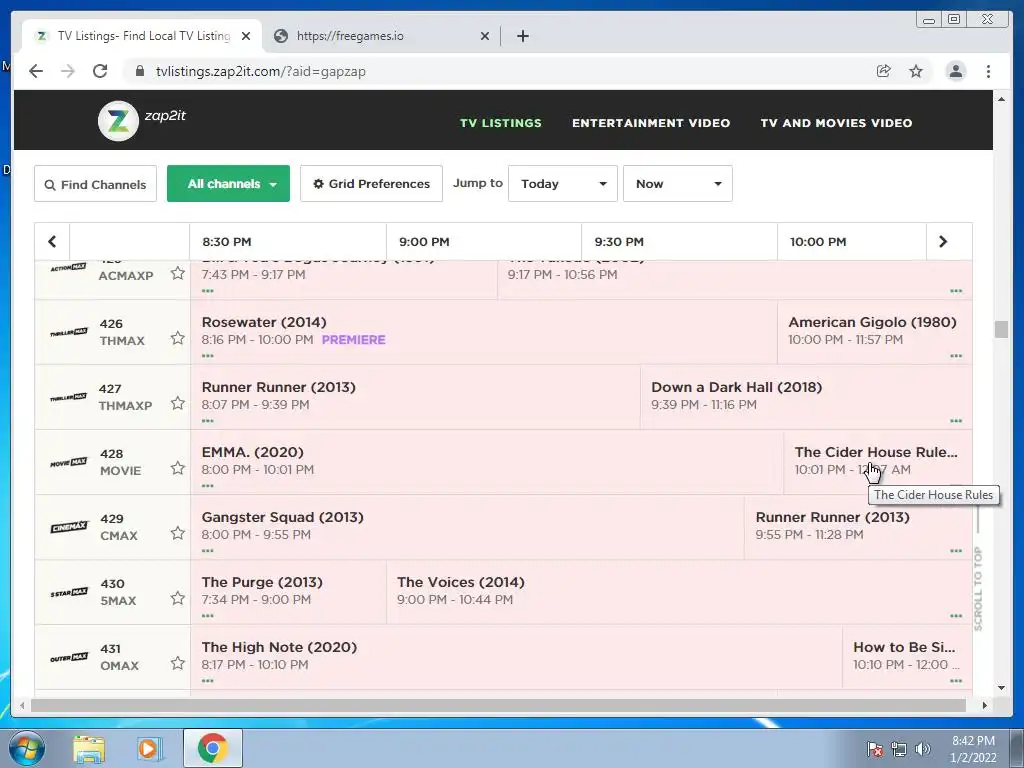Favorite channel 429 CMAX with the star
The height and width of the screenshot is (768, 1024).
point(178,533)
